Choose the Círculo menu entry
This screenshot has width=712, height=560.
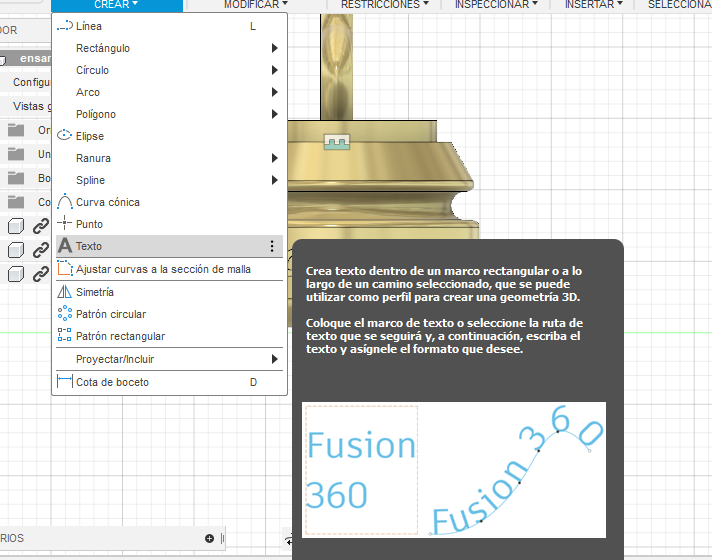tap(169, 70)
